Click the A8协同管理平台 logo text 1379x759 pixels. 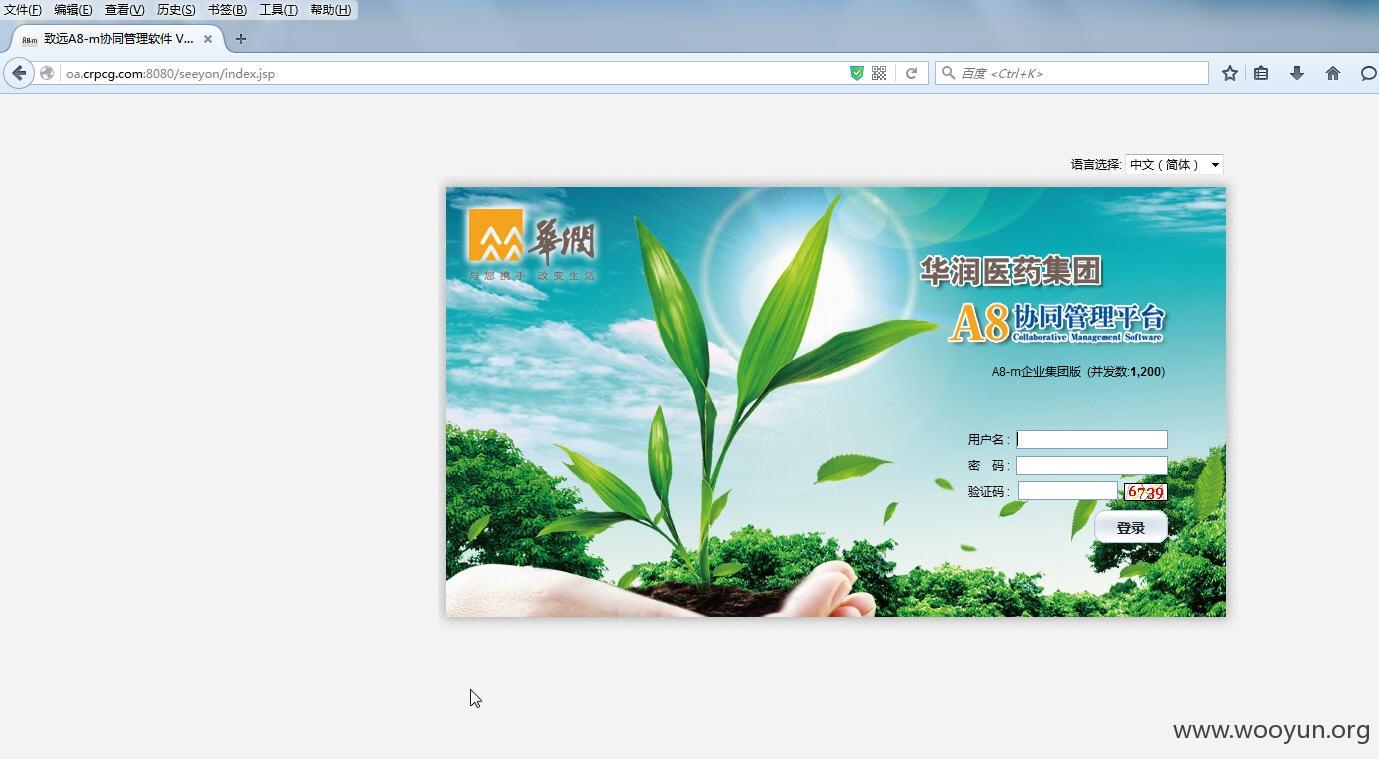pyautogui.click(x=1058, y=322)
